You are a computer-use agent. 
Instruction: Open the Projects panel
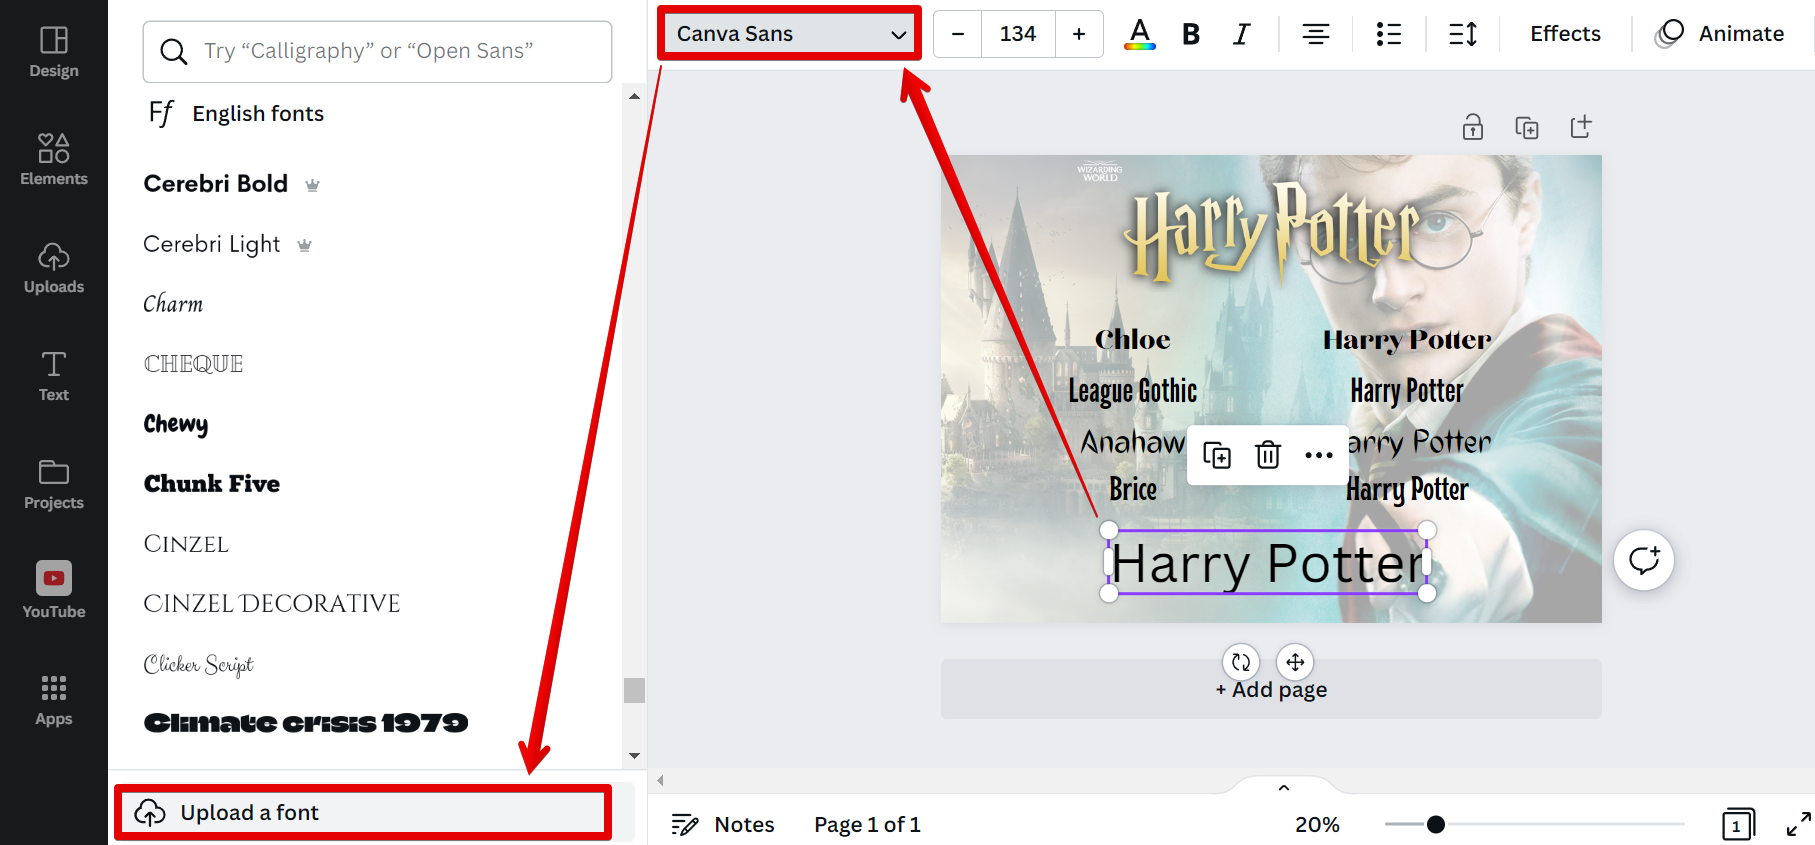click(x=54, y=484)
